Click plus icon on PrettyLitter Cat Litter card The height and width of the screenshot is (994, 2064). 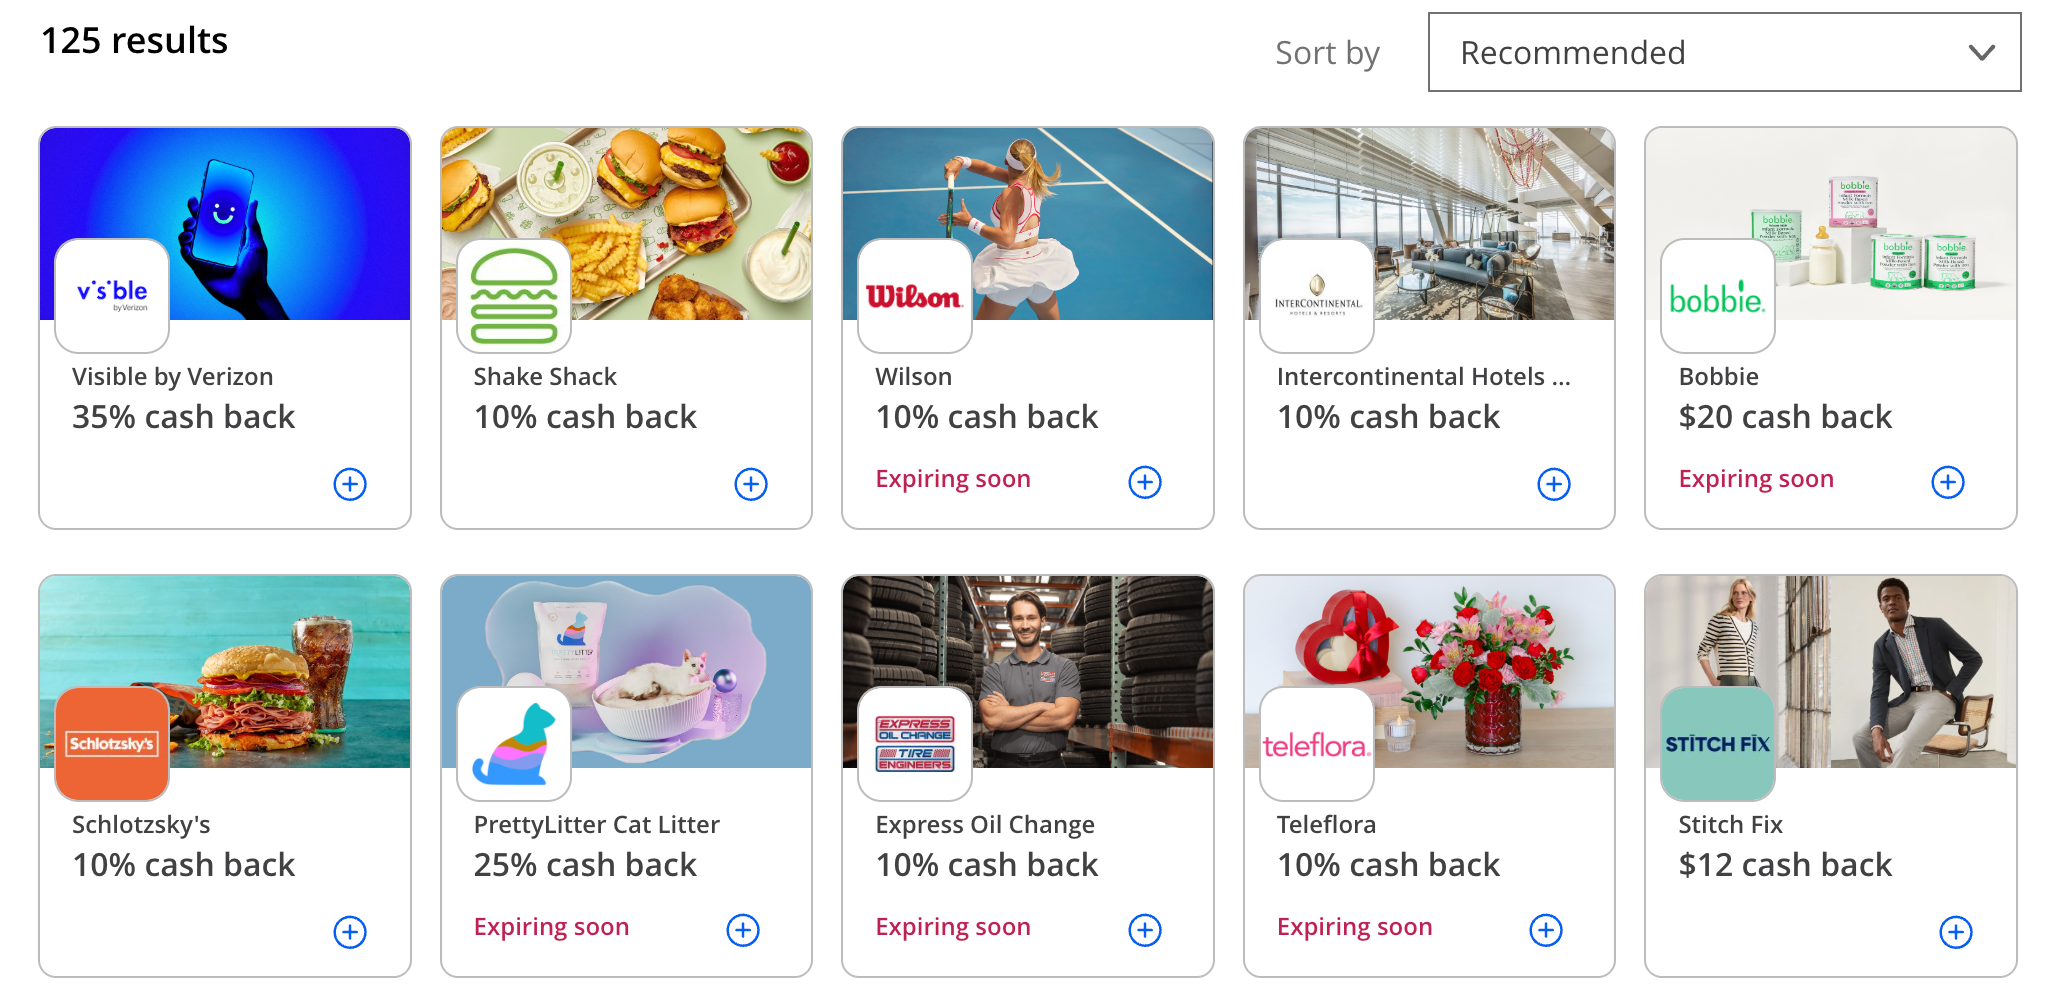coord(743,930)
